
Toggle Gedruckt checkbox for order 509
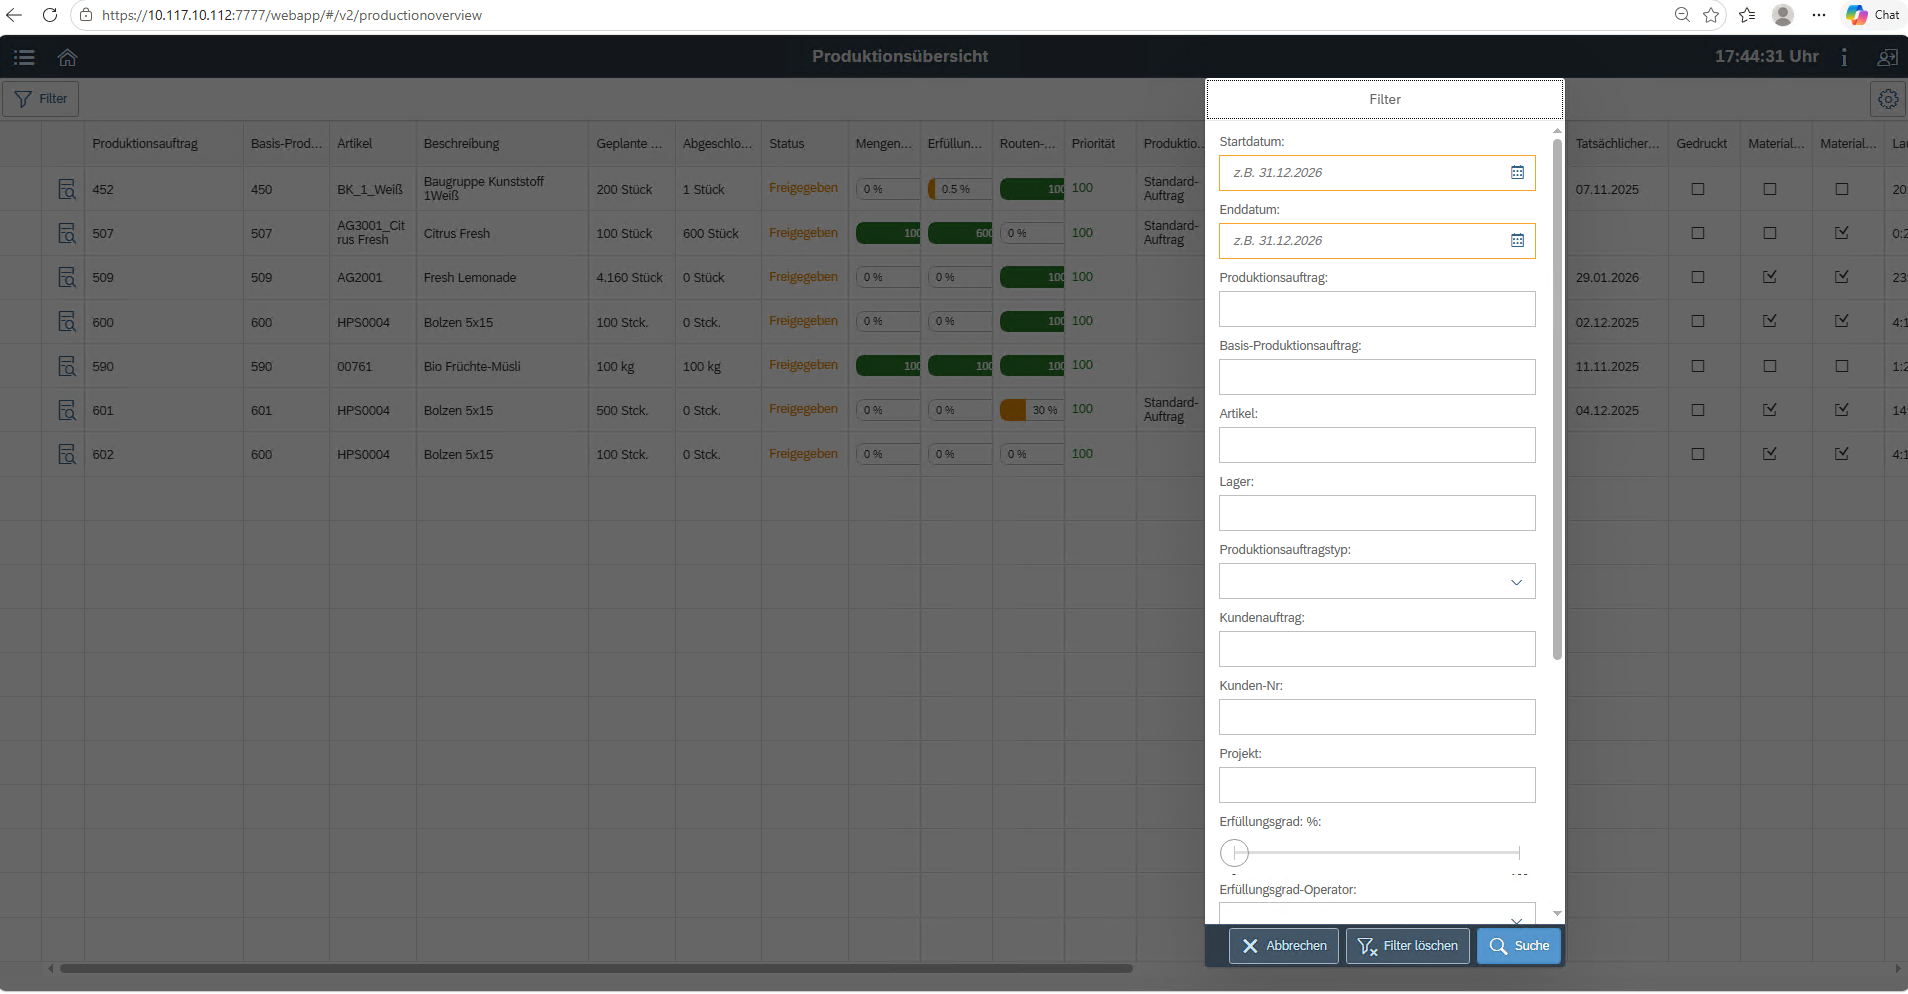[1698, 277]
